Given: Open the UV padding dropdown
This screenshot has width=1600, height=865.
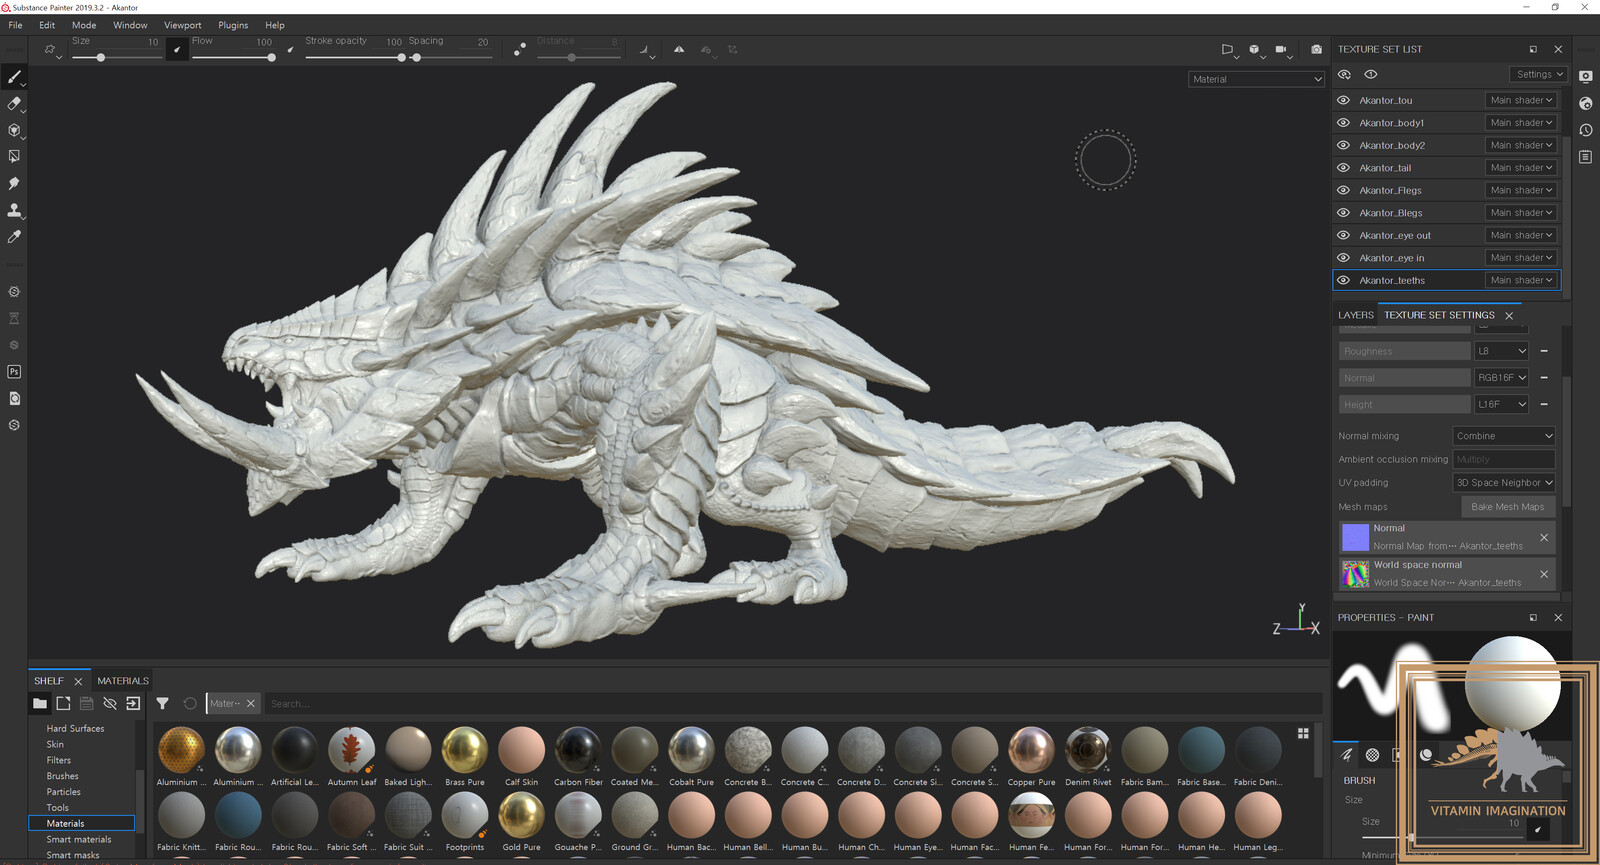Looking at the screenshot, I should tap(1504, 482).
